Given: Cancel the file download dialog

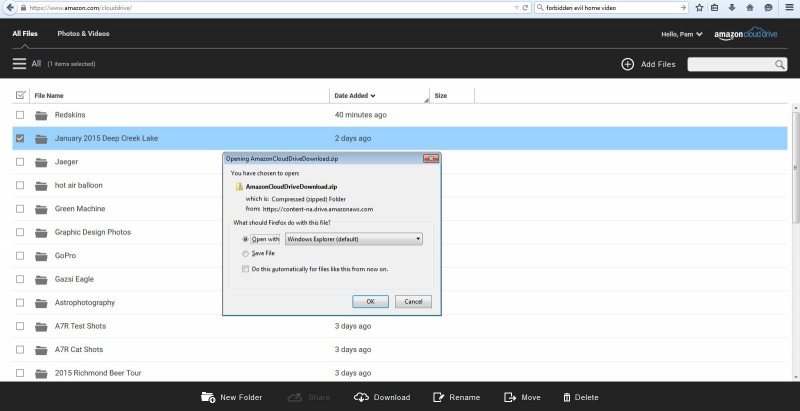Looking at the screenshot, I should [x=413, y=301].
